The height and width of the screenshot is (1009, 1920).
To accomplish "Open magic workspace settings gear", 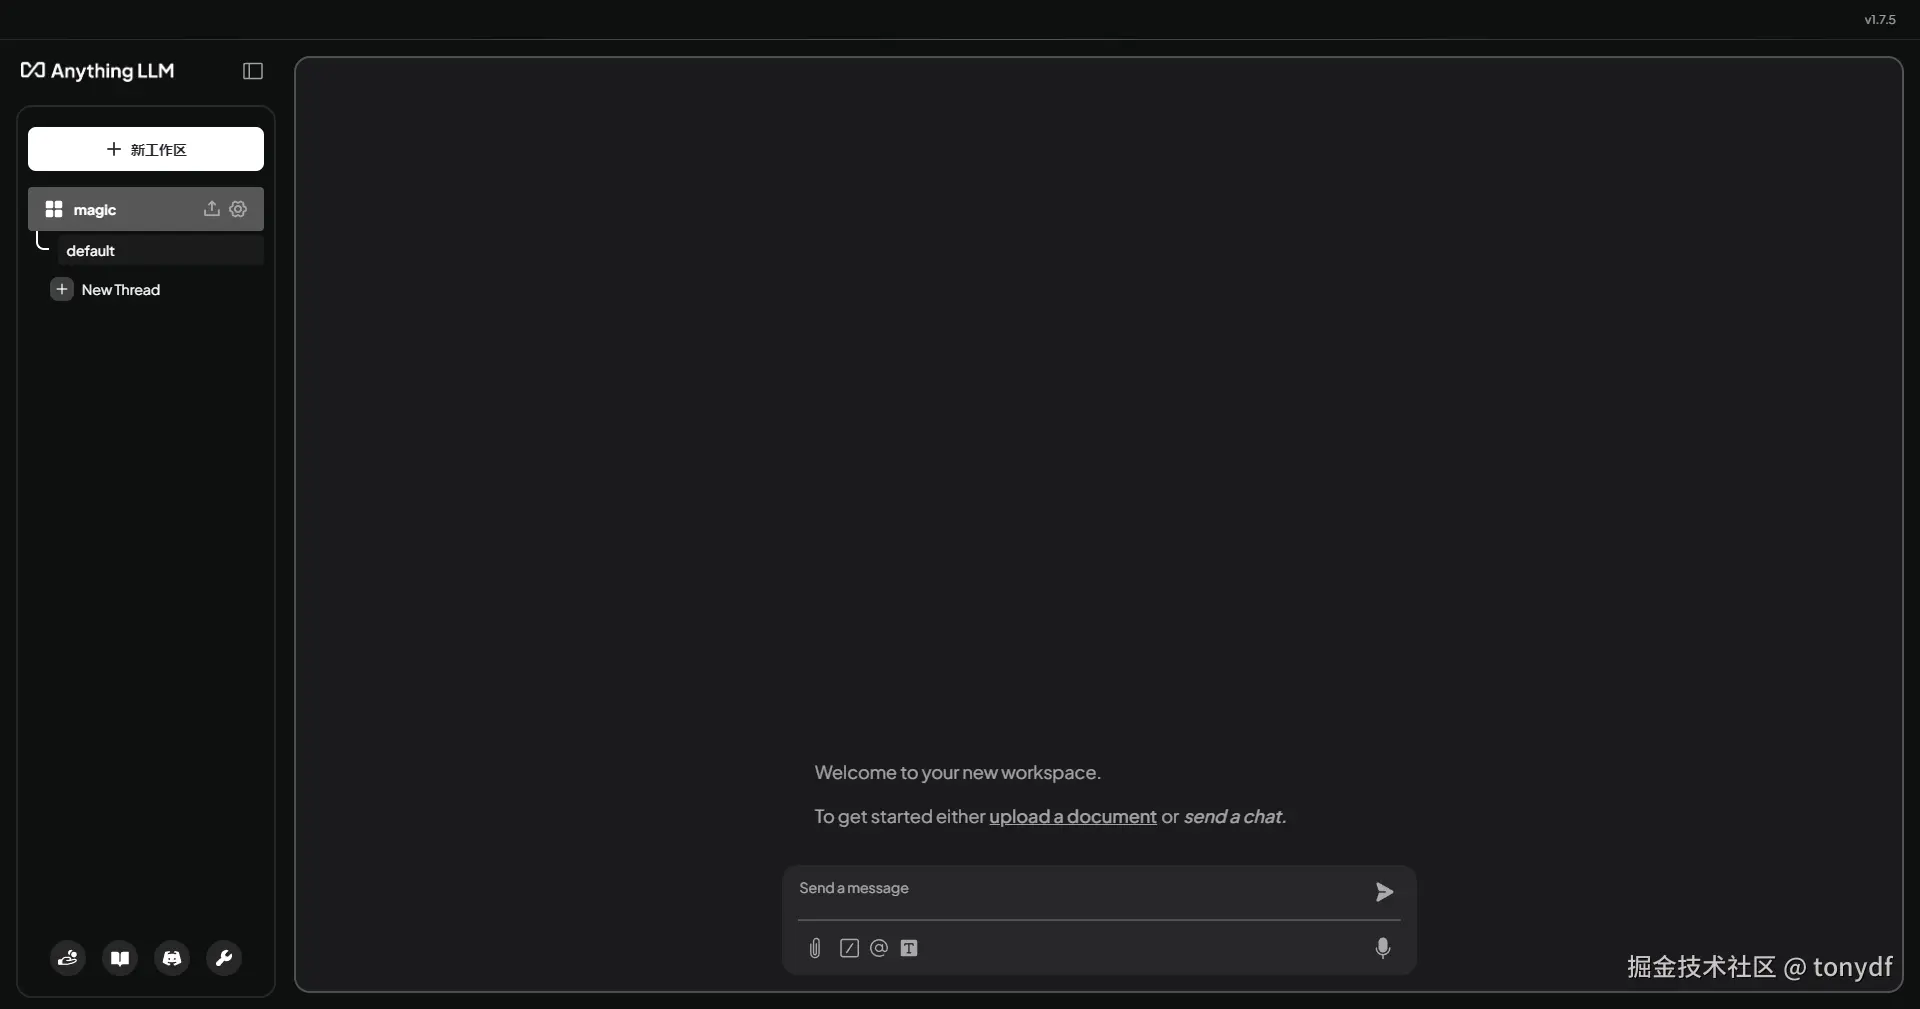I will pos(238,208).
